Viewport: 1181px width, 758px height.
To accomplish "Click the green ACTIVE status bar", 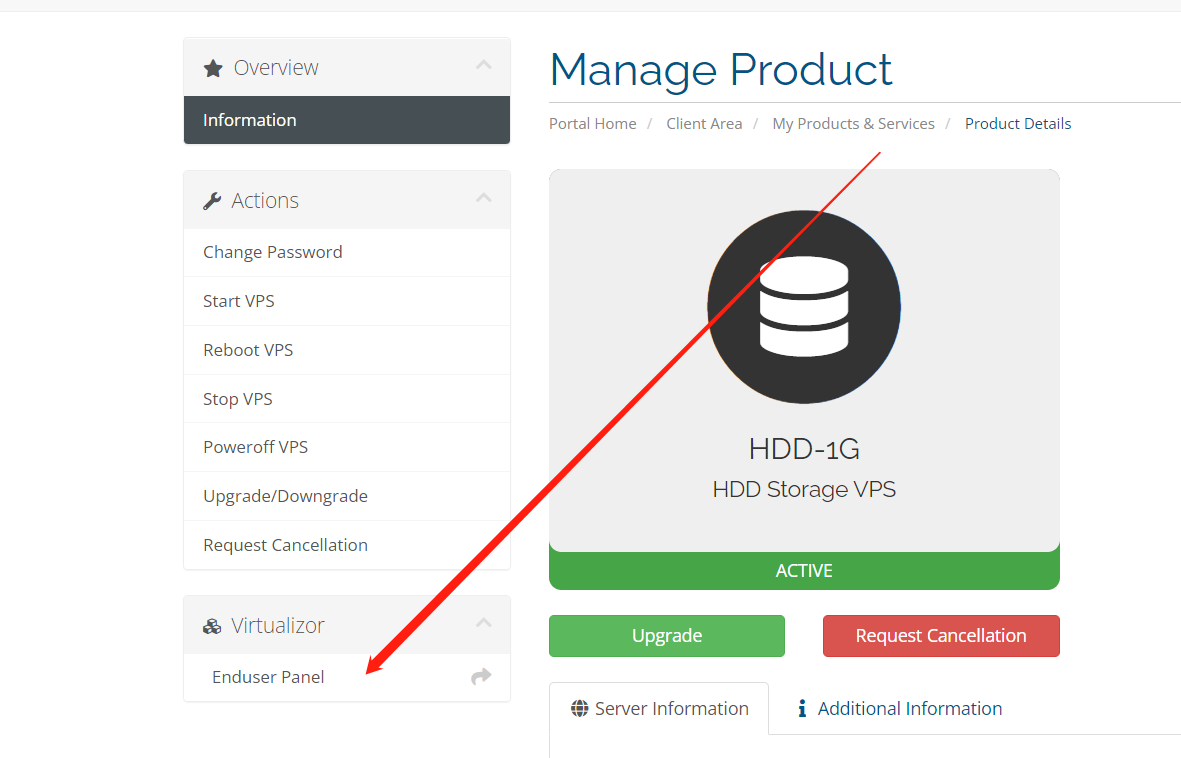I will (804, 571).
